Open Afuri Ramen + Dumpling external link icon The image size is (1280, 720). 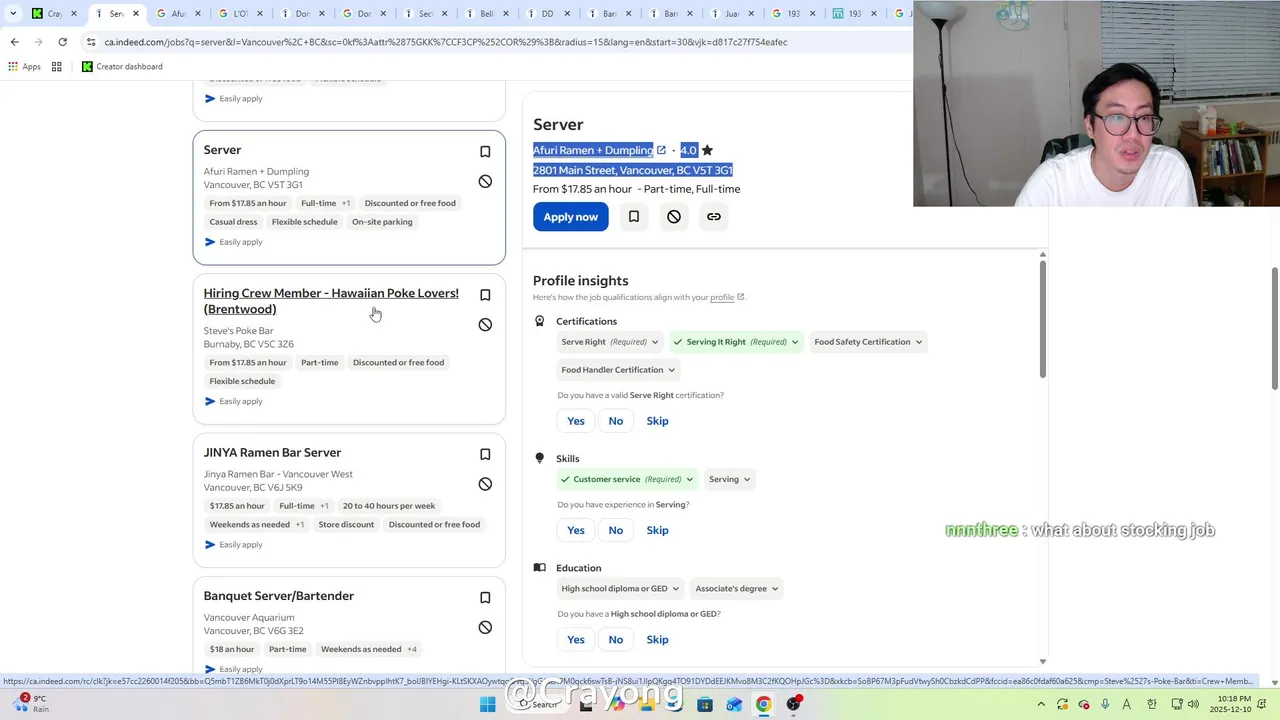point(661,150)
